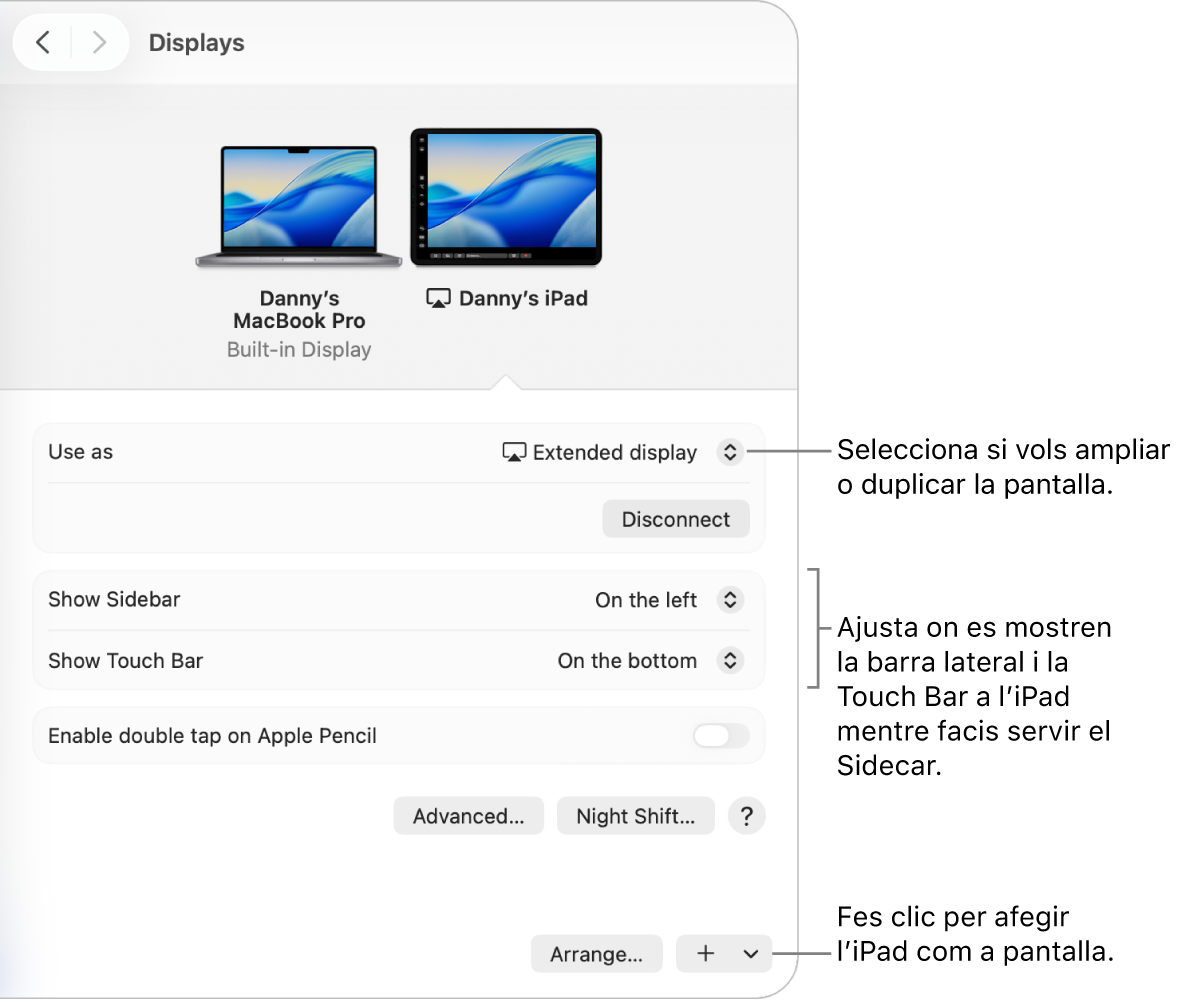Open the Show Touch Bar location dropdown

[730, 661]
